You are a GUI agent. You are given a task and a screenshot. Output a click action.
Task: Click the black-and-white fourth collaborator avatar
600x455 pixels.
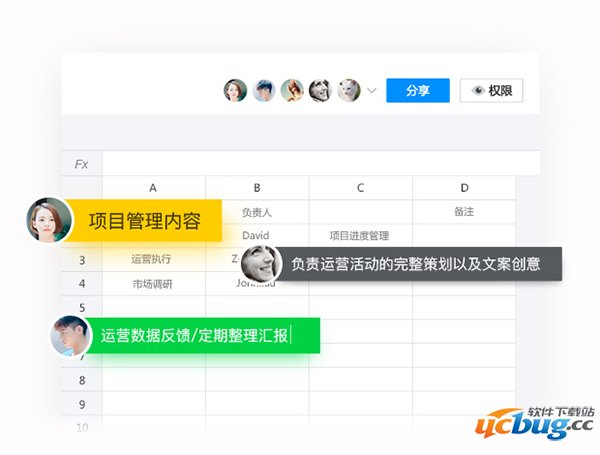pos(320,91)
